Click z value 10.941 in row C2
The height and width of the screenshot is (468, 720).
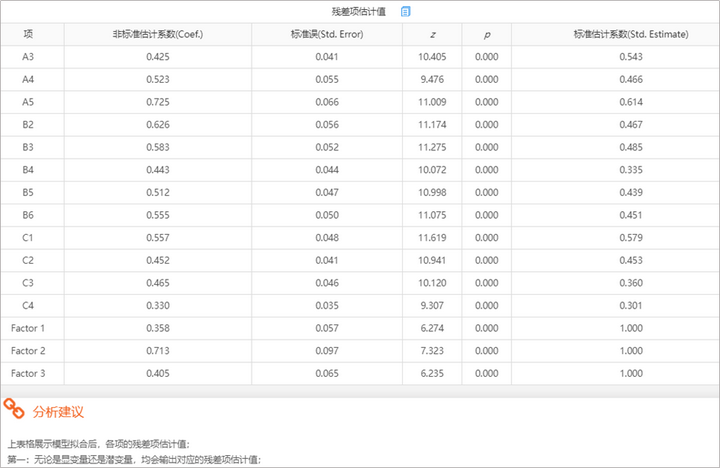[x=432, y=260]
